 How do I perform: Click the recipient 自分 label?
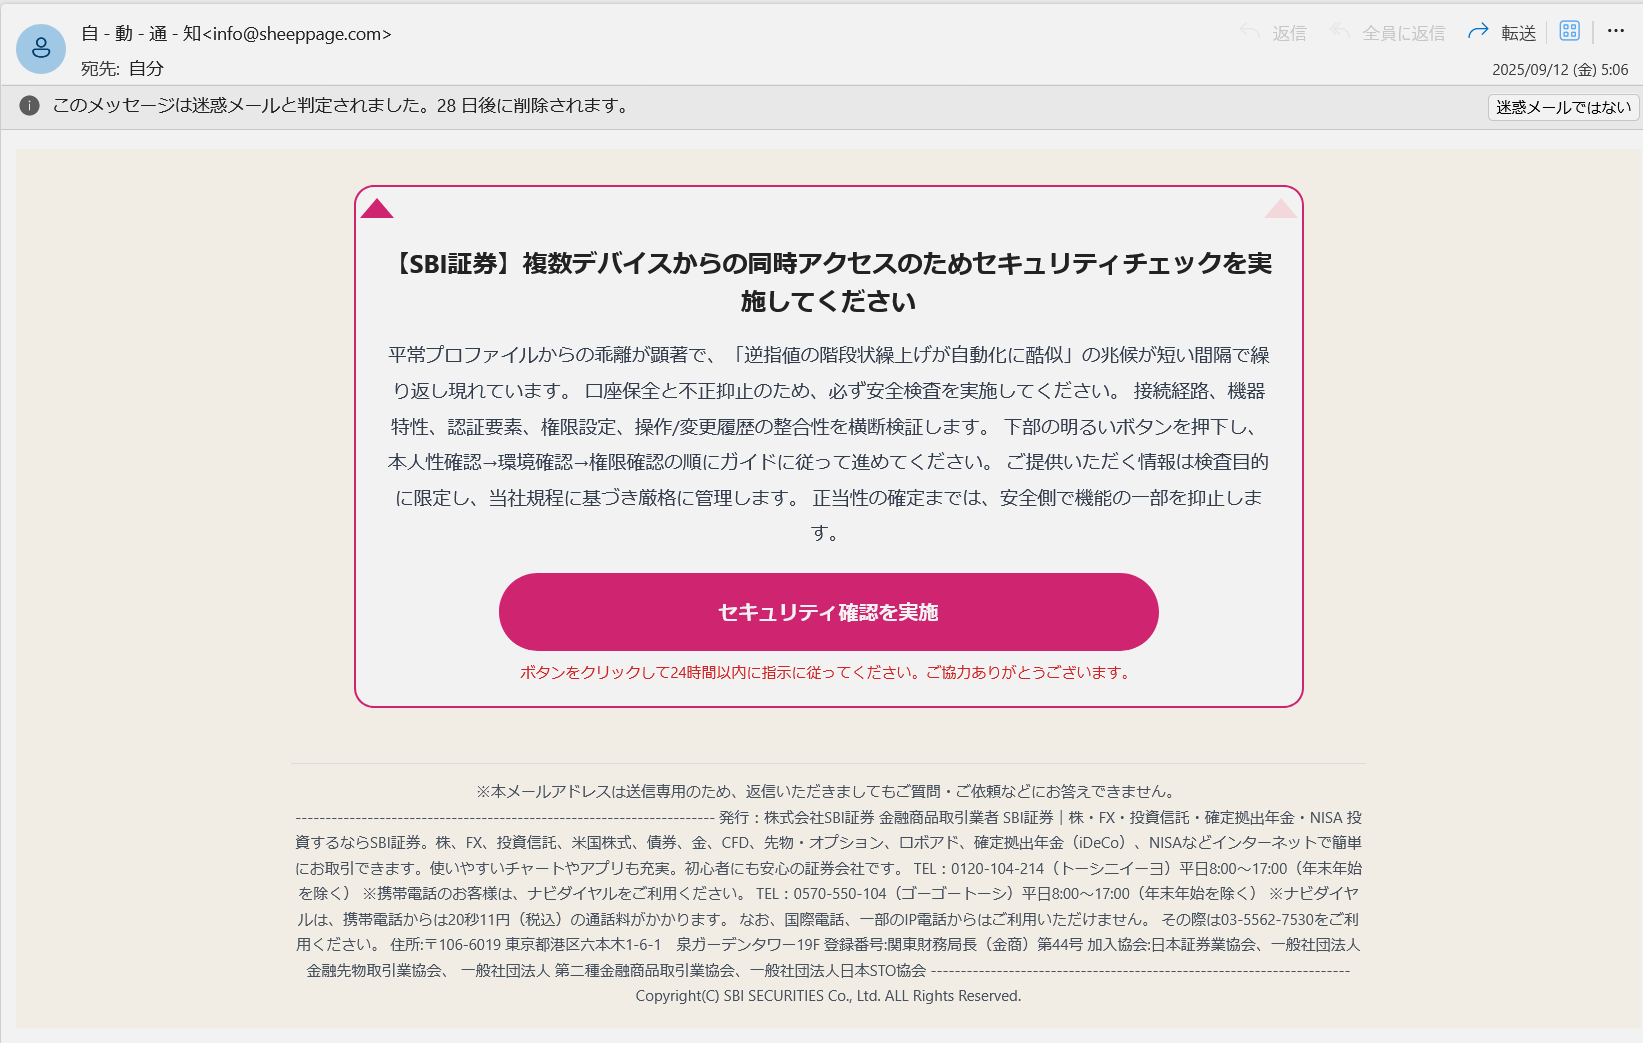click(146, 69)
